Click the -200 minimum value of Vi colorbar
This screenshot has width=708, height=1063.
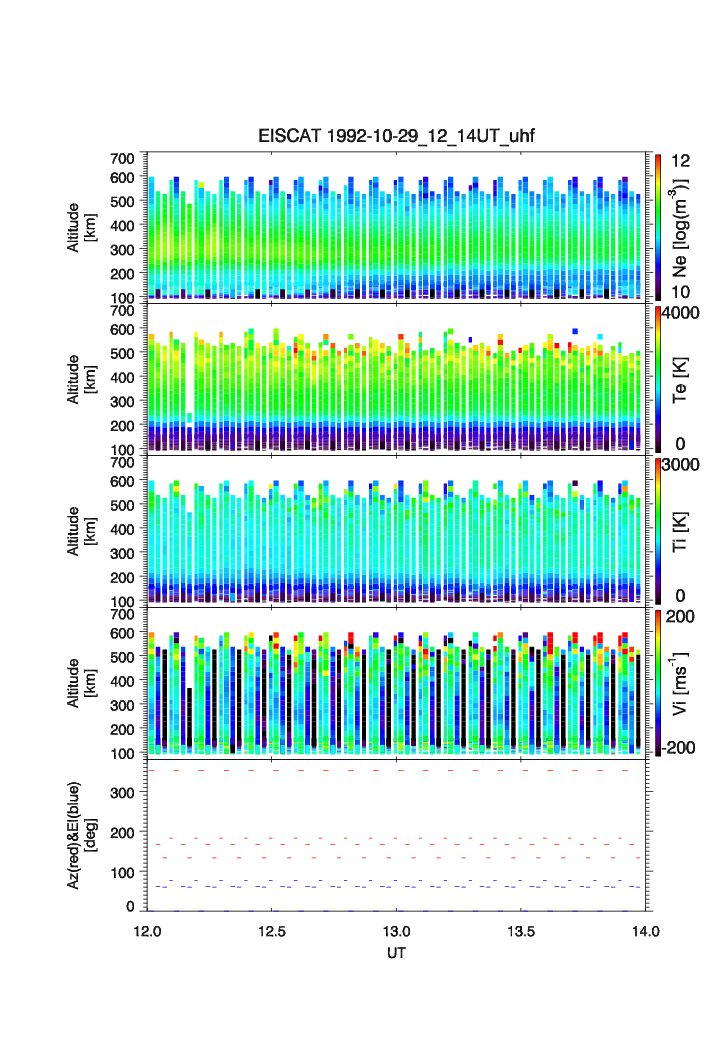pyautogui.click(x=680, y=748)
